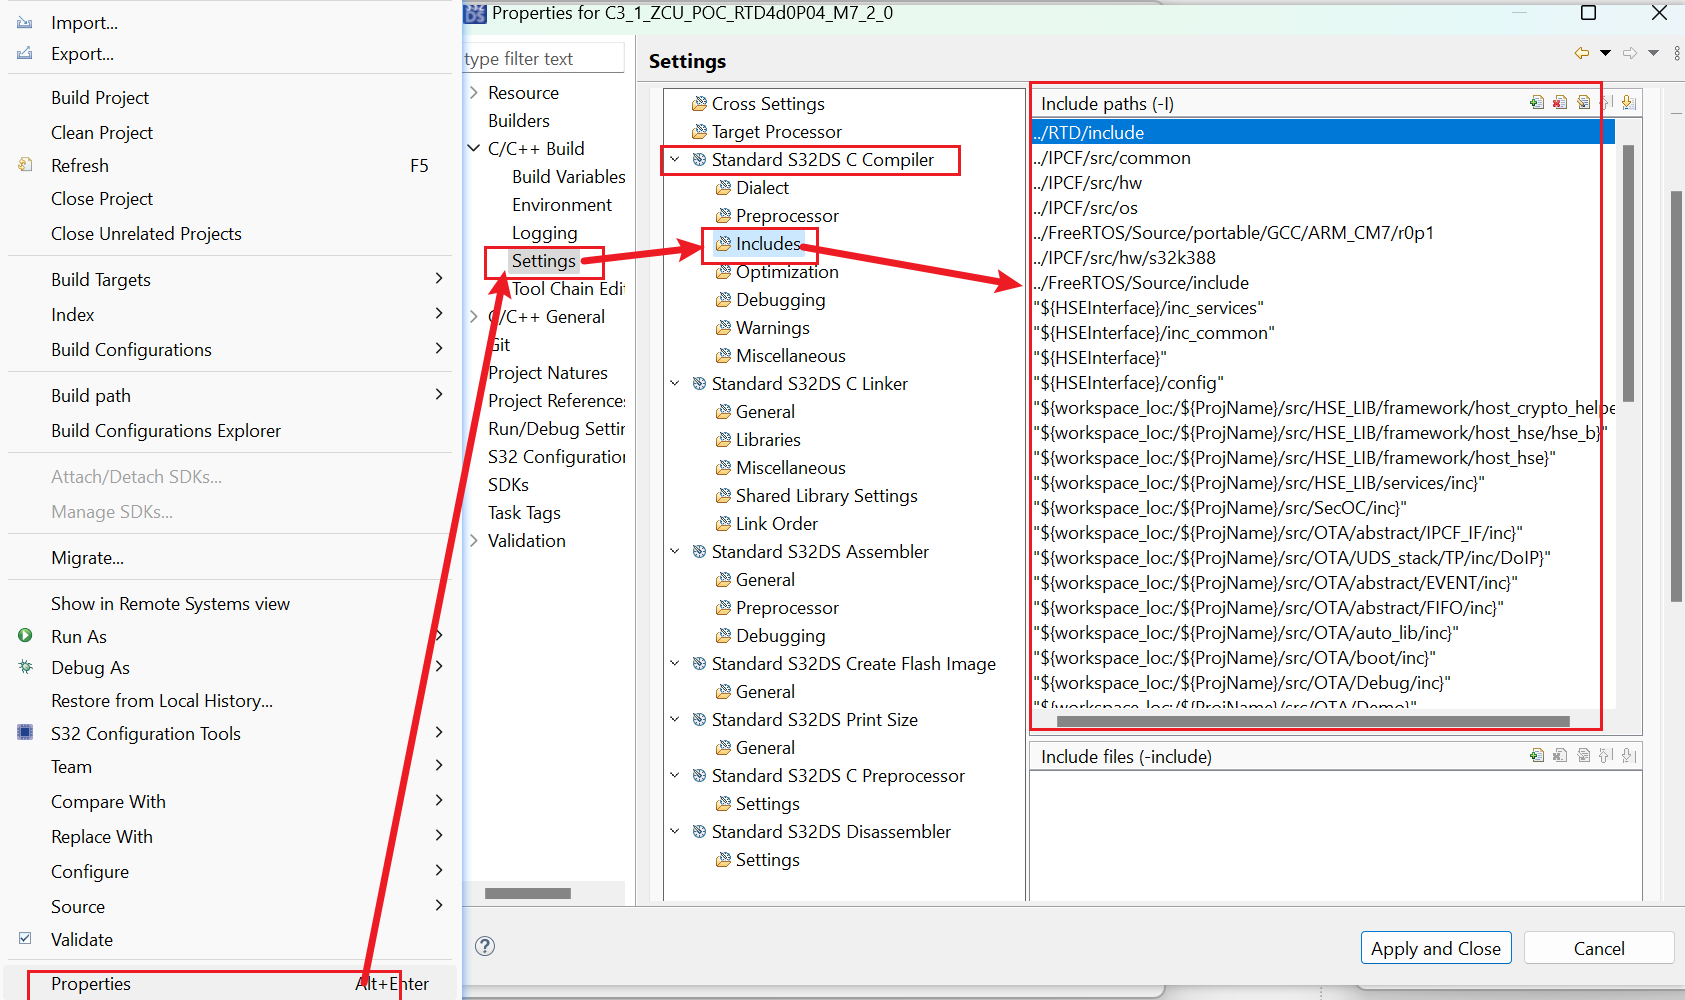This screenshot has height=1000, width=1685.
Task: Click the back navigation arrow
Action: [x=1582, y=52]
